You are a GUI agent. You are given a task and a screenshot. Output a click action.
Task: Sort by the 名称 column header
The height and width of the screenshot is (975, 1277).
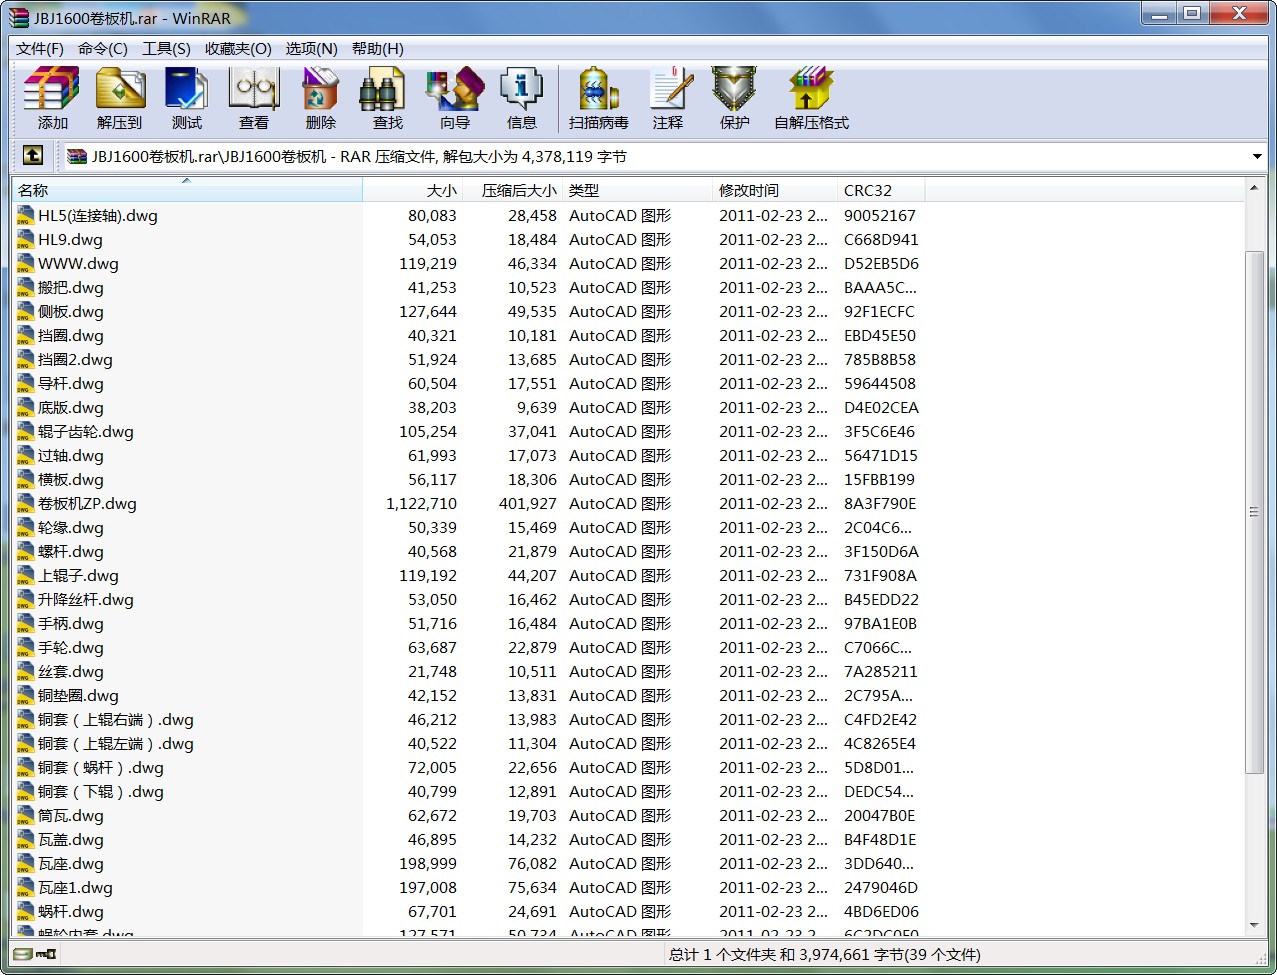[187, 190]
